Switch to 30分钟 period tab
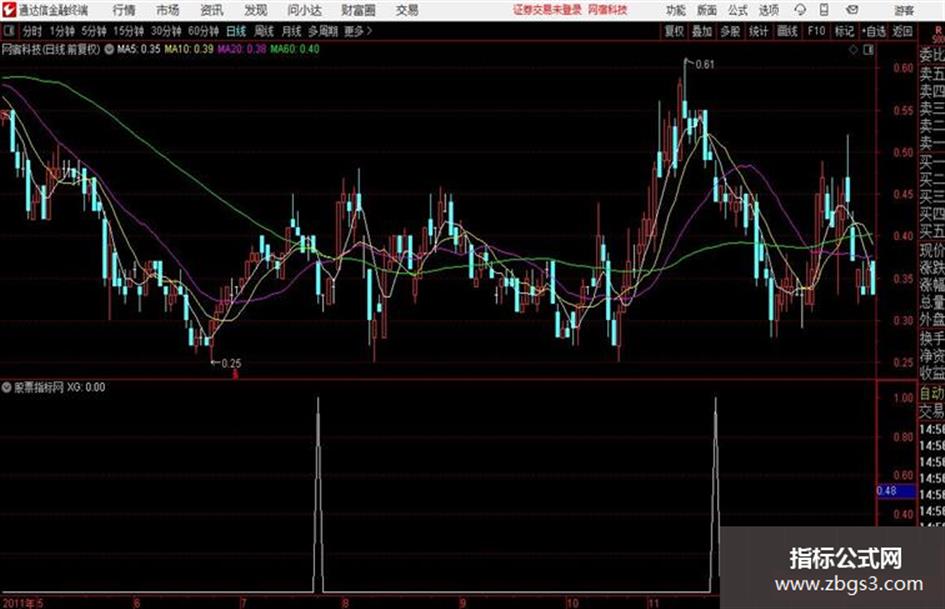Screen dimensions: 945x609 [166, 31]
